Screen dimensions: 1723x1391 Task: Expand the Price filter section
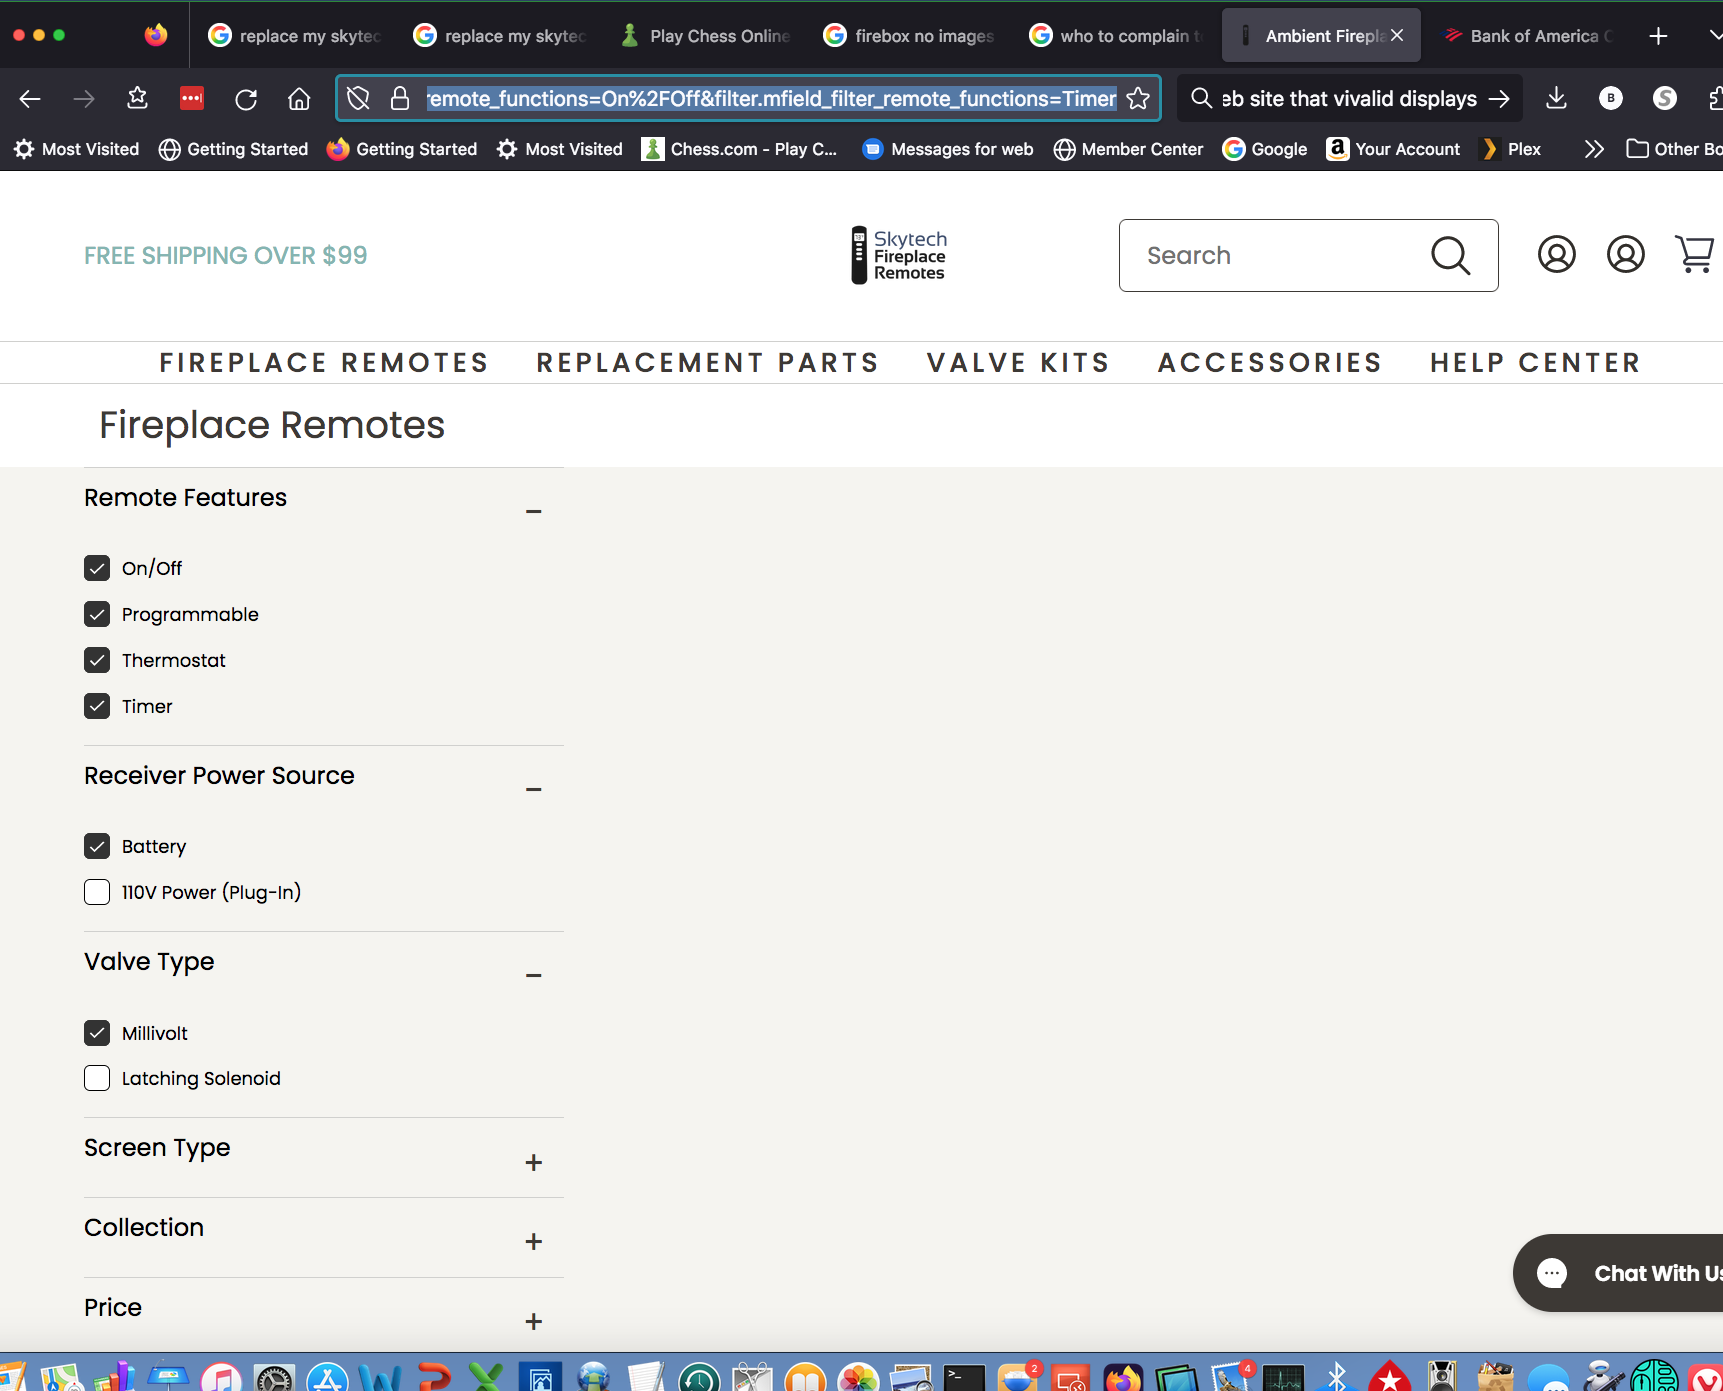point(534,1321)
